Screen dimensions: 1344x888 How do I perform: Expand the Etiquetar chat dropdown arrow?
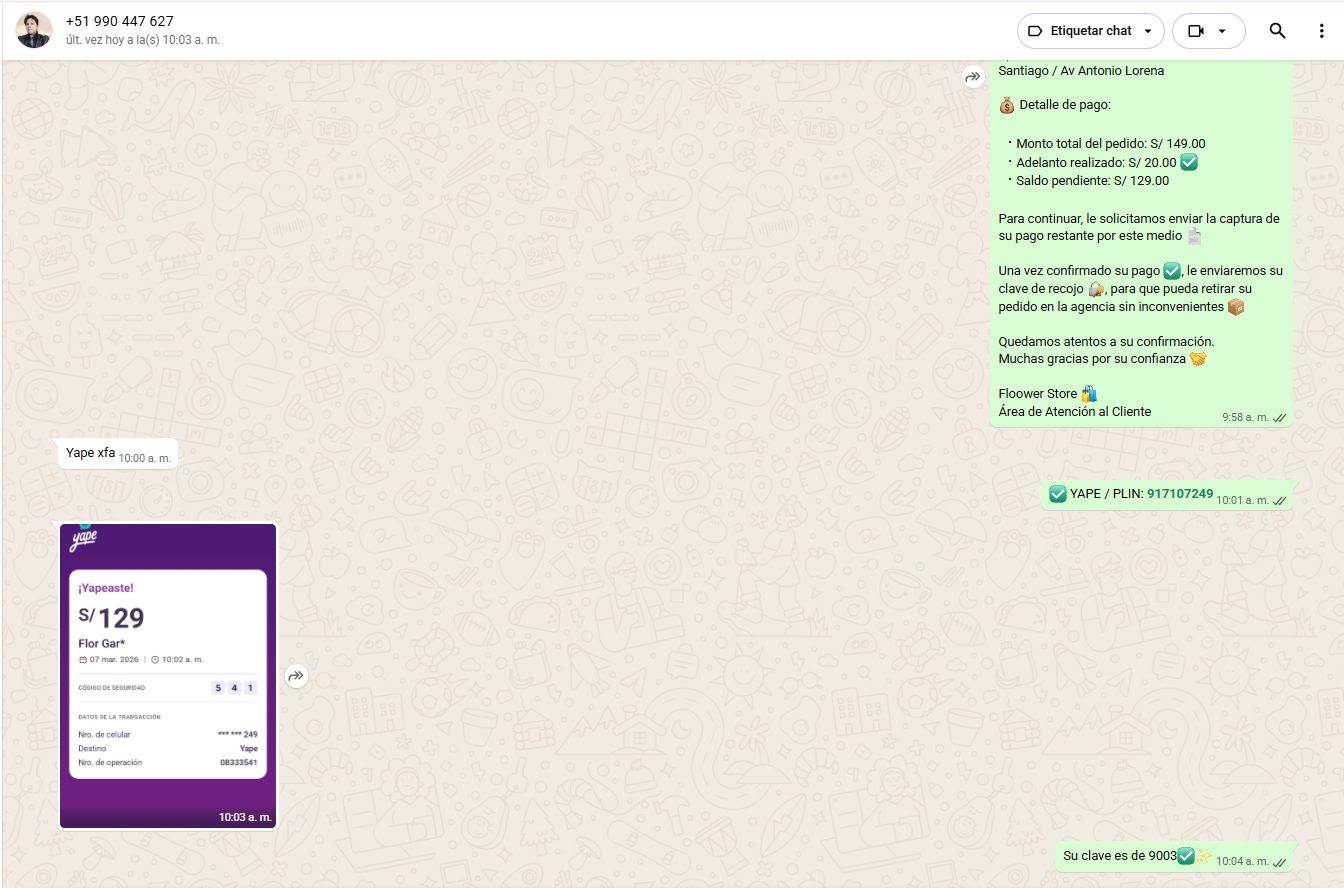click(1148, 31)
